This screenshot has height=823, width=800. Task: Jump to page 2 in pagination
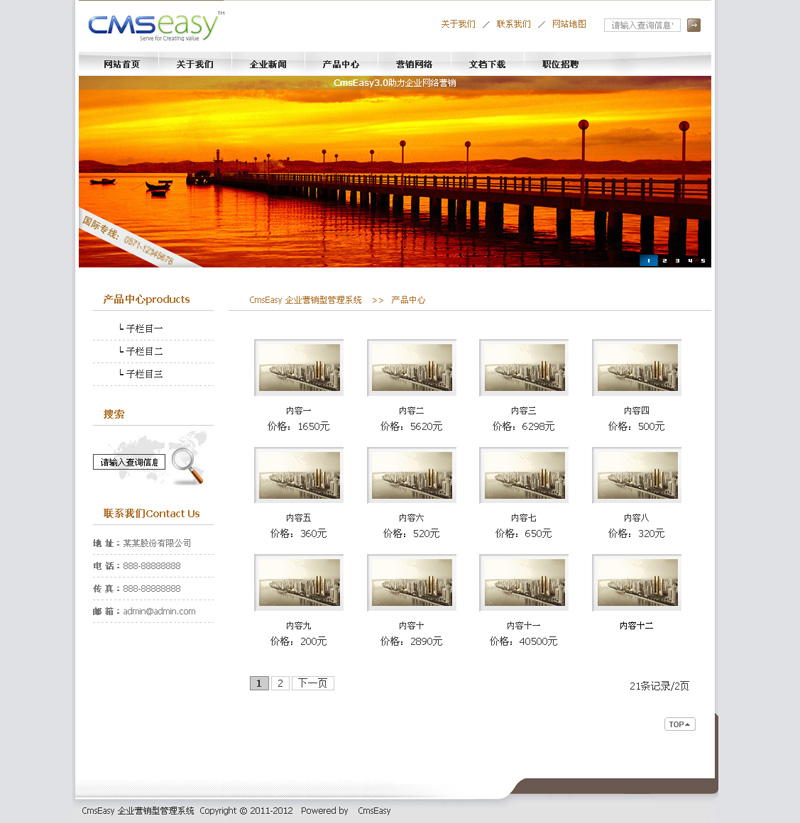pyautogui.click(x=280, y=684)
